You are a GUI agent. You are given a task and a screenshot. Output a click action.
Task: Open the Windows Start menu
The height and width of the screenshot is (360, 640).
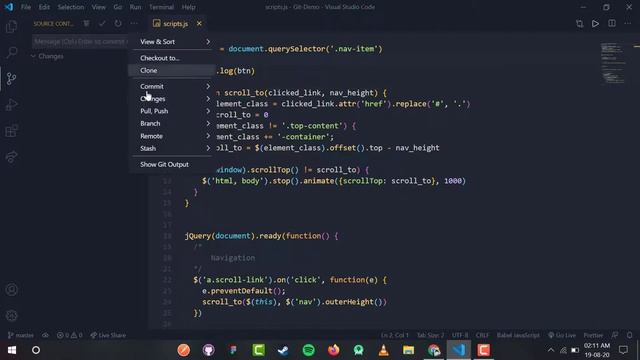click(11, 350)
